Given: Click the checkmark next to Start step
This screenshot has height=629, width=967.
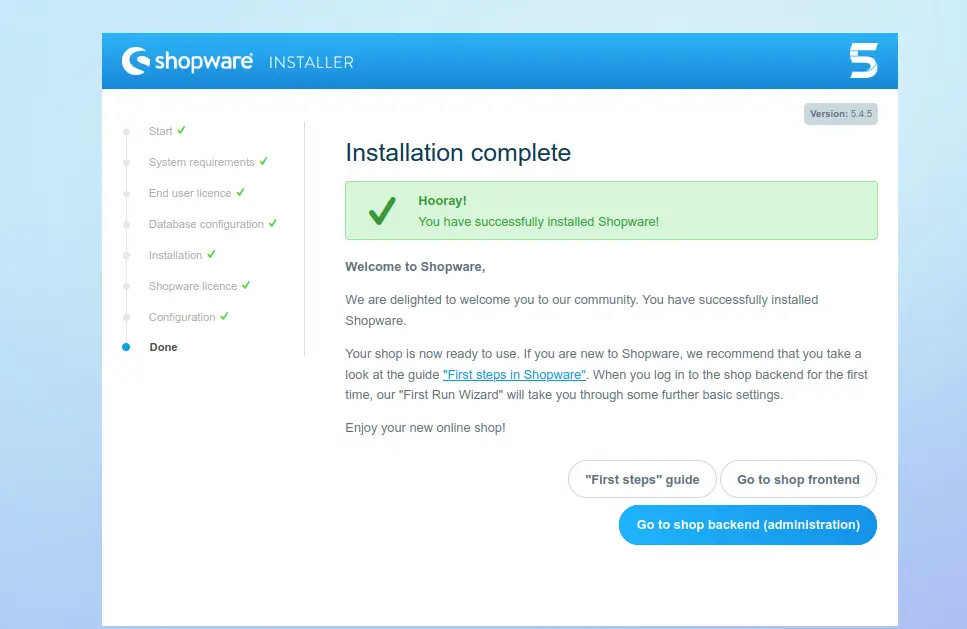Looking at the screenshot, I should (x=181, y=130).
